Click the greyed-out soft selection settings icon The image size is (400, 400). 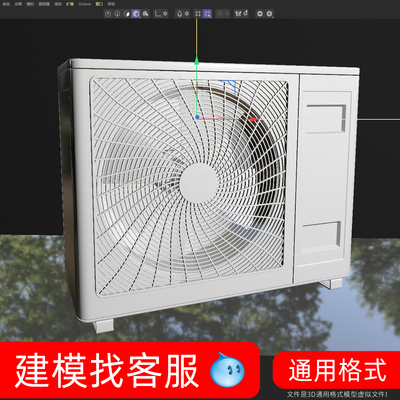(x=227, y=14)
